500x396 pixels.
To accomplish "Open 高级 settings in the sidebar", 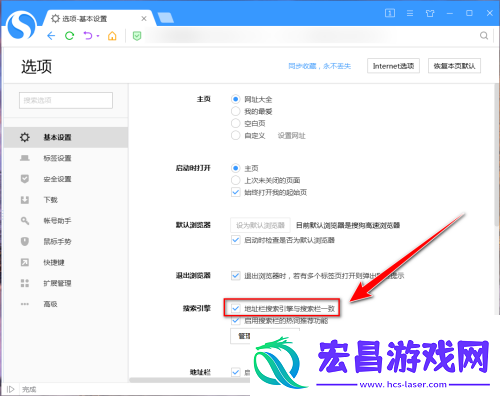I will (66, 304).
